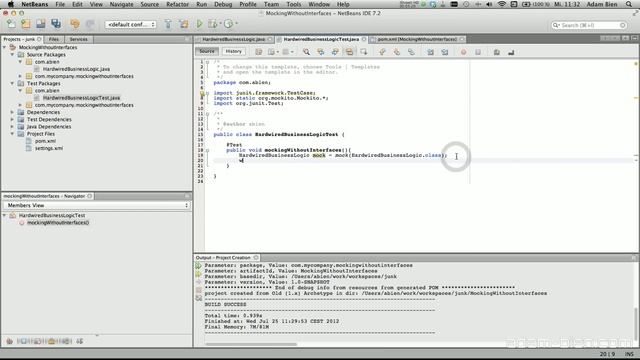Click the Open Project toolbar icon
The height and width of the screenshot is (360, 640).
tap(41, 24)
